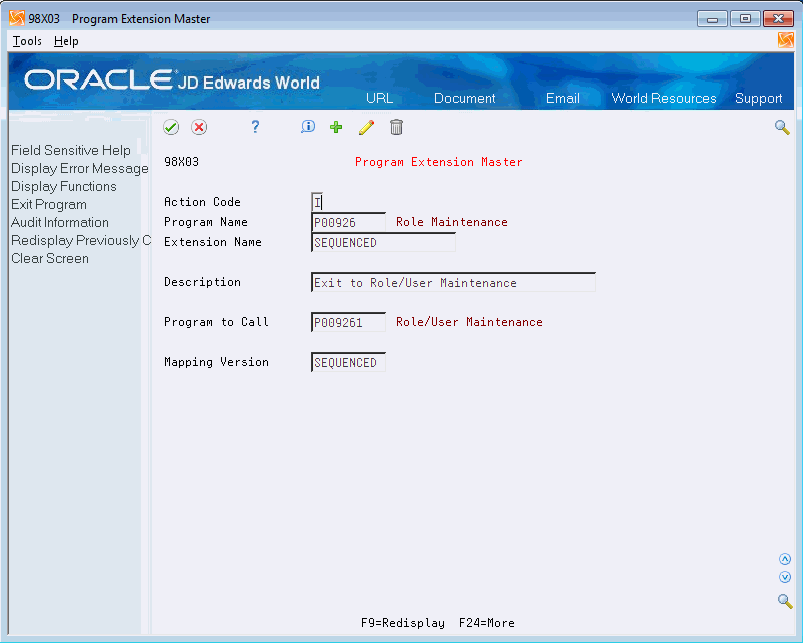Screen dimensions: 803x643
Task: Maximize the 98X03 window
Action: click(x=745, y=18)
